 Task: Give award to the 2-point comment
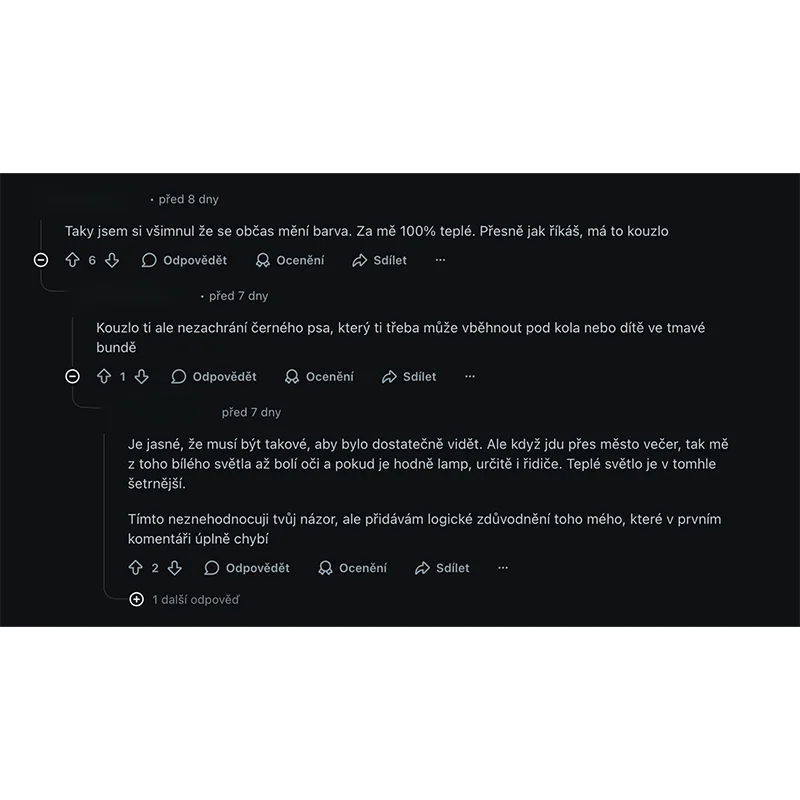coord(352,568)
